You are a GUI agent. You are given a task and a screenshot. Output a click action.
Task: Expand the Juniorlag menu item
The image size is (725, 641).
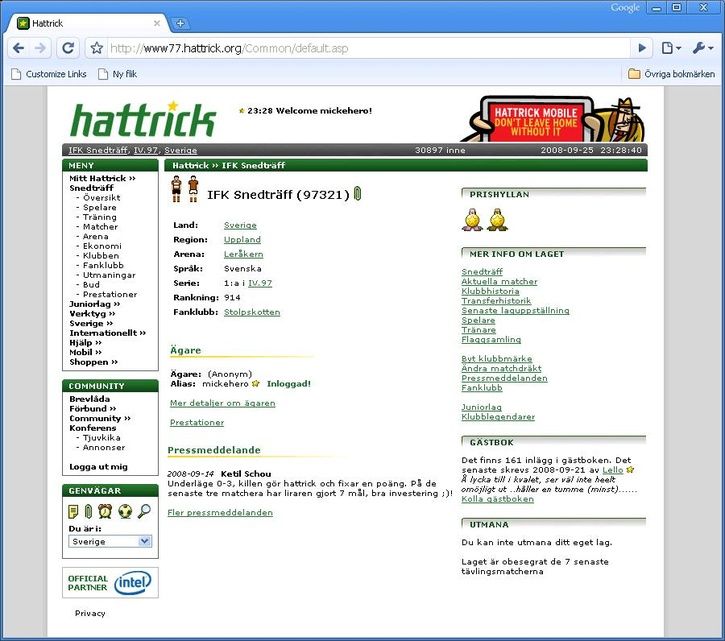click(x=94, y=304)
